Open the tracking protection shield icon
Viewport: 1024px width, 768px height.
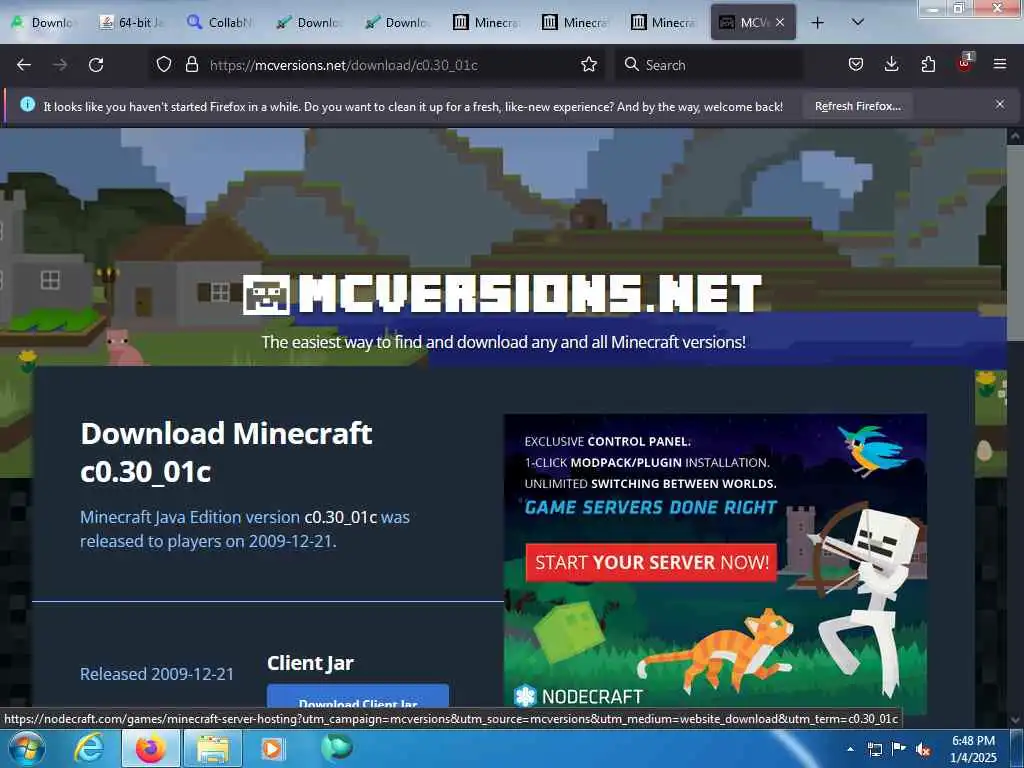click(x=164, y=64)
